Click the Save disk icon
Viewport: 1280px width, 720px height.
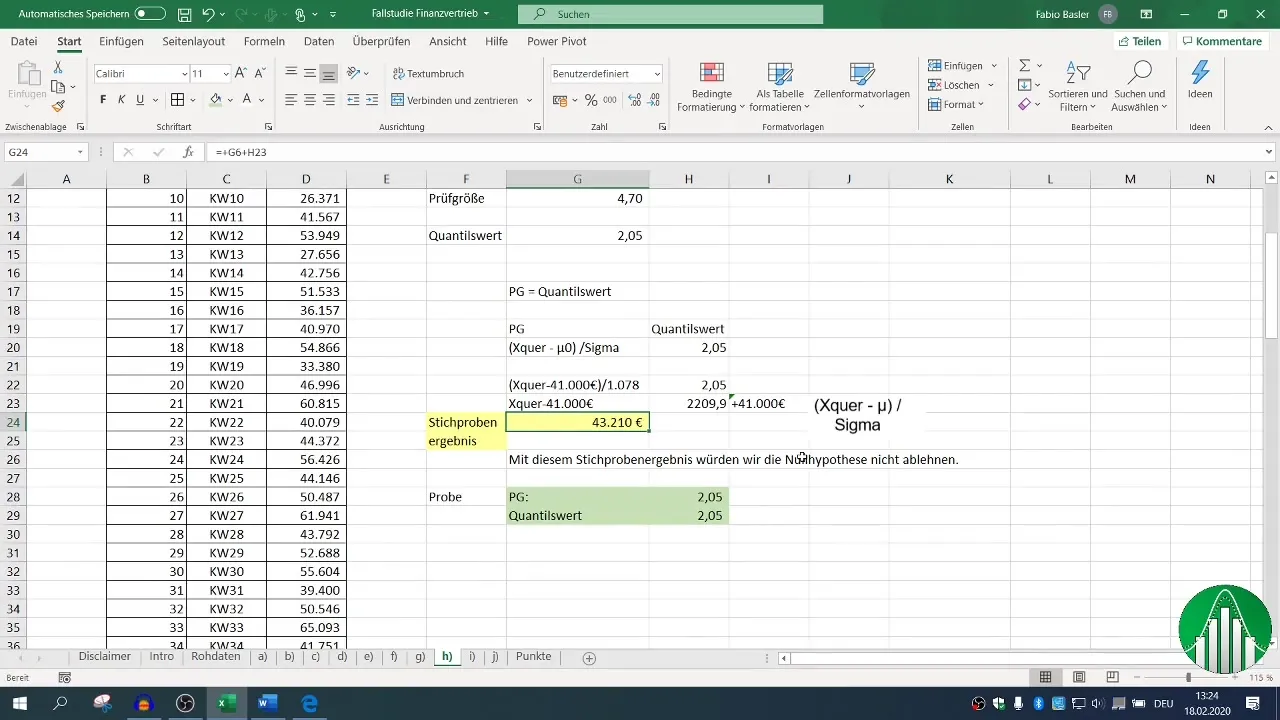(185, 15)
